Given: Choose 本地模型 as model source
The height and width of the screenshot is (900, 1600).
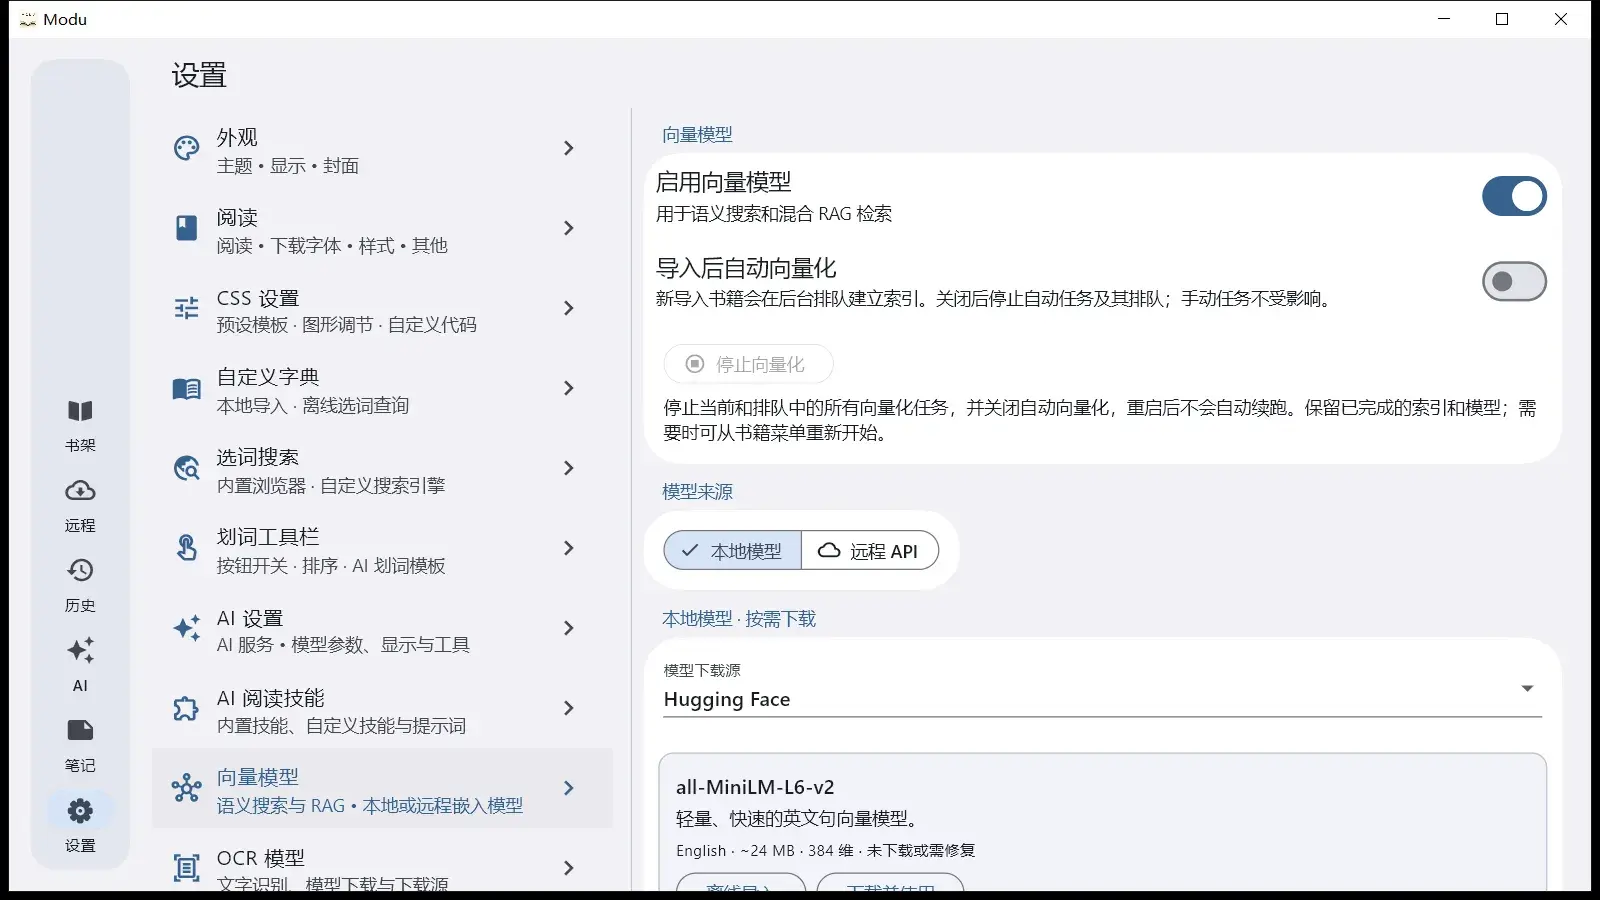Looking at the screenshot, I should tap(733, 551).
